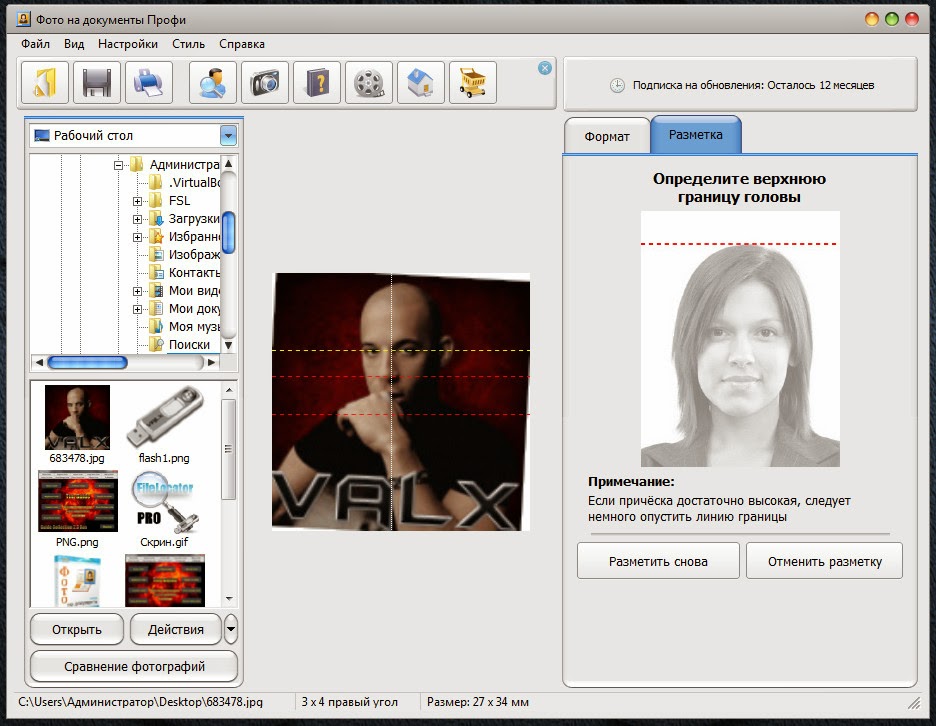Click the house toolbar icon
This screenshot has height=726, width=936.
pos(421,82)
